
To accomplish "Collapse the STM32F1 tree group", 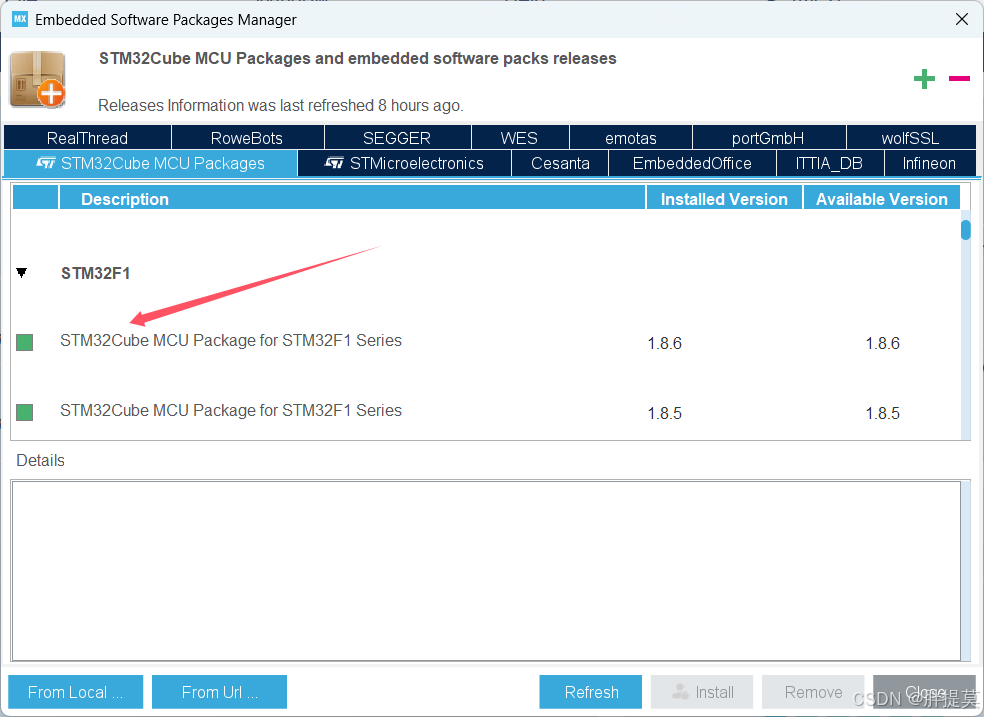I will point(22,273).
